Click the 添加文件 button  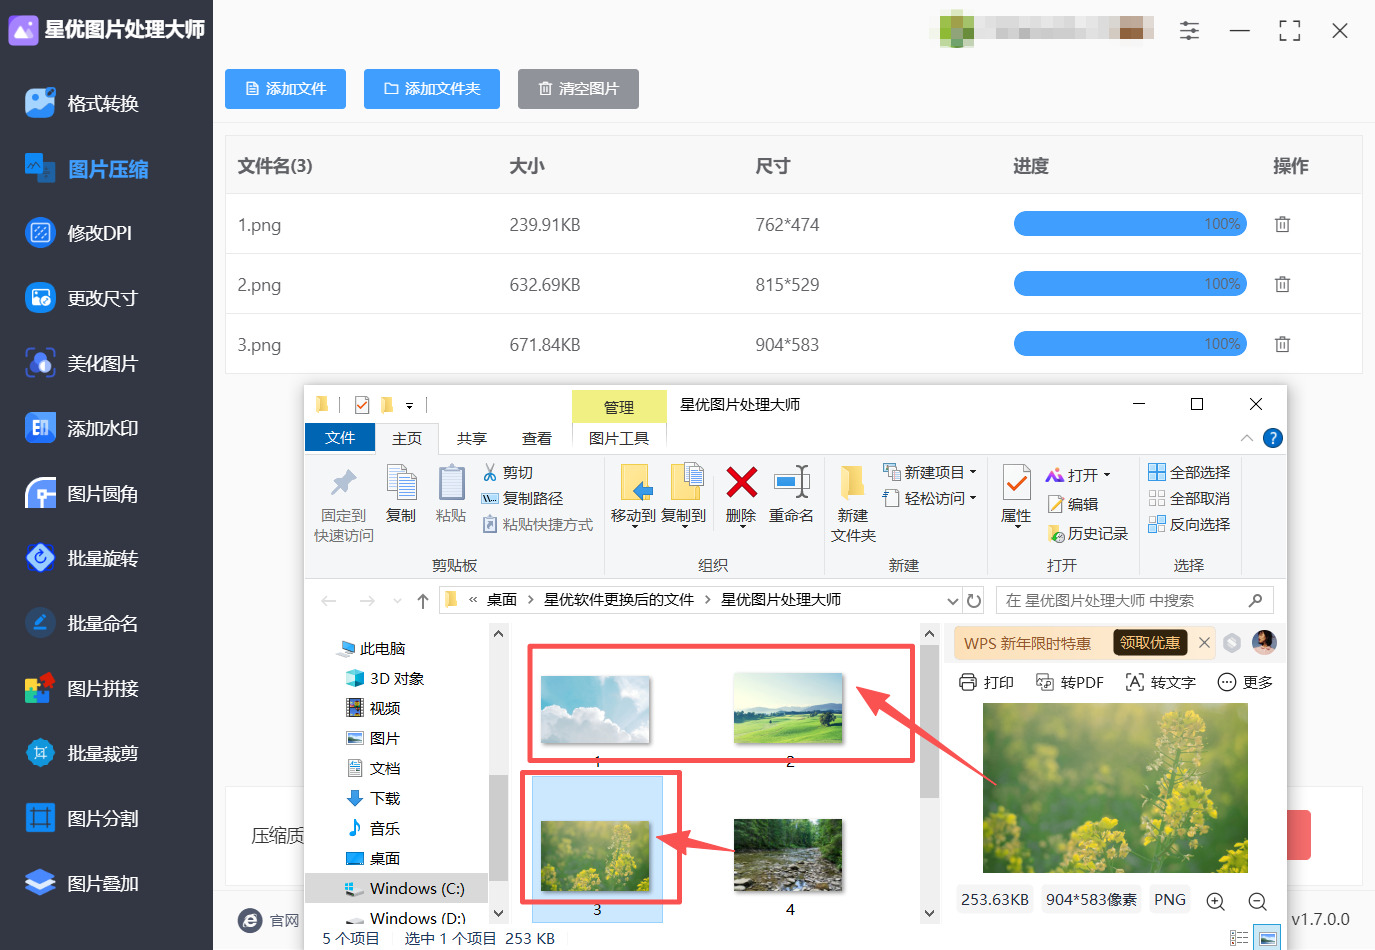(x=286, y=89)
